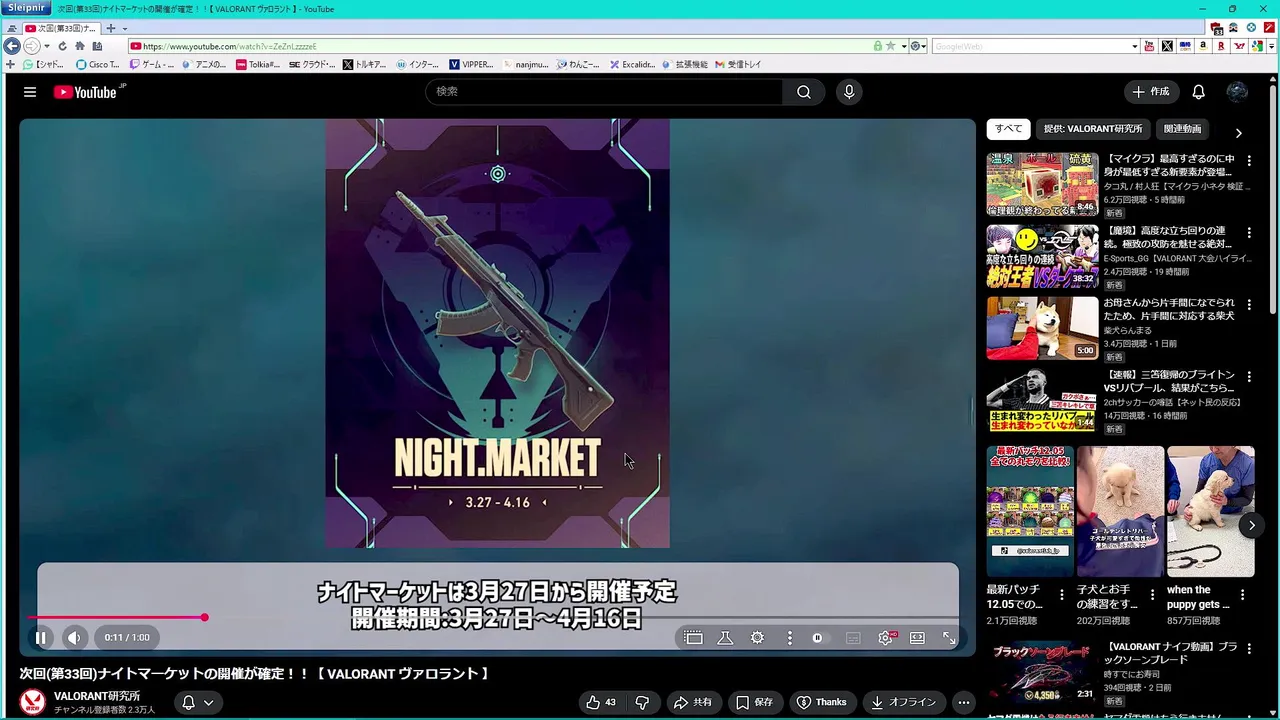1280x720 pixels.
Task: Open the tab list dropdown arrow
Action: [x=124, y=28]
